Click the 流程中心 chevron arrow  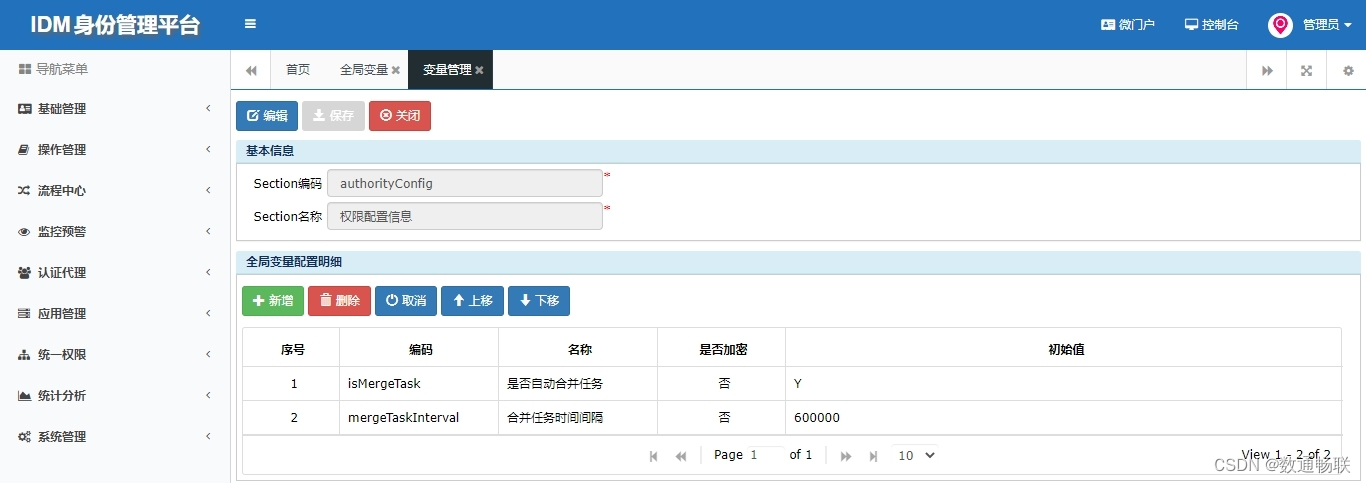(x=208, y=190)
